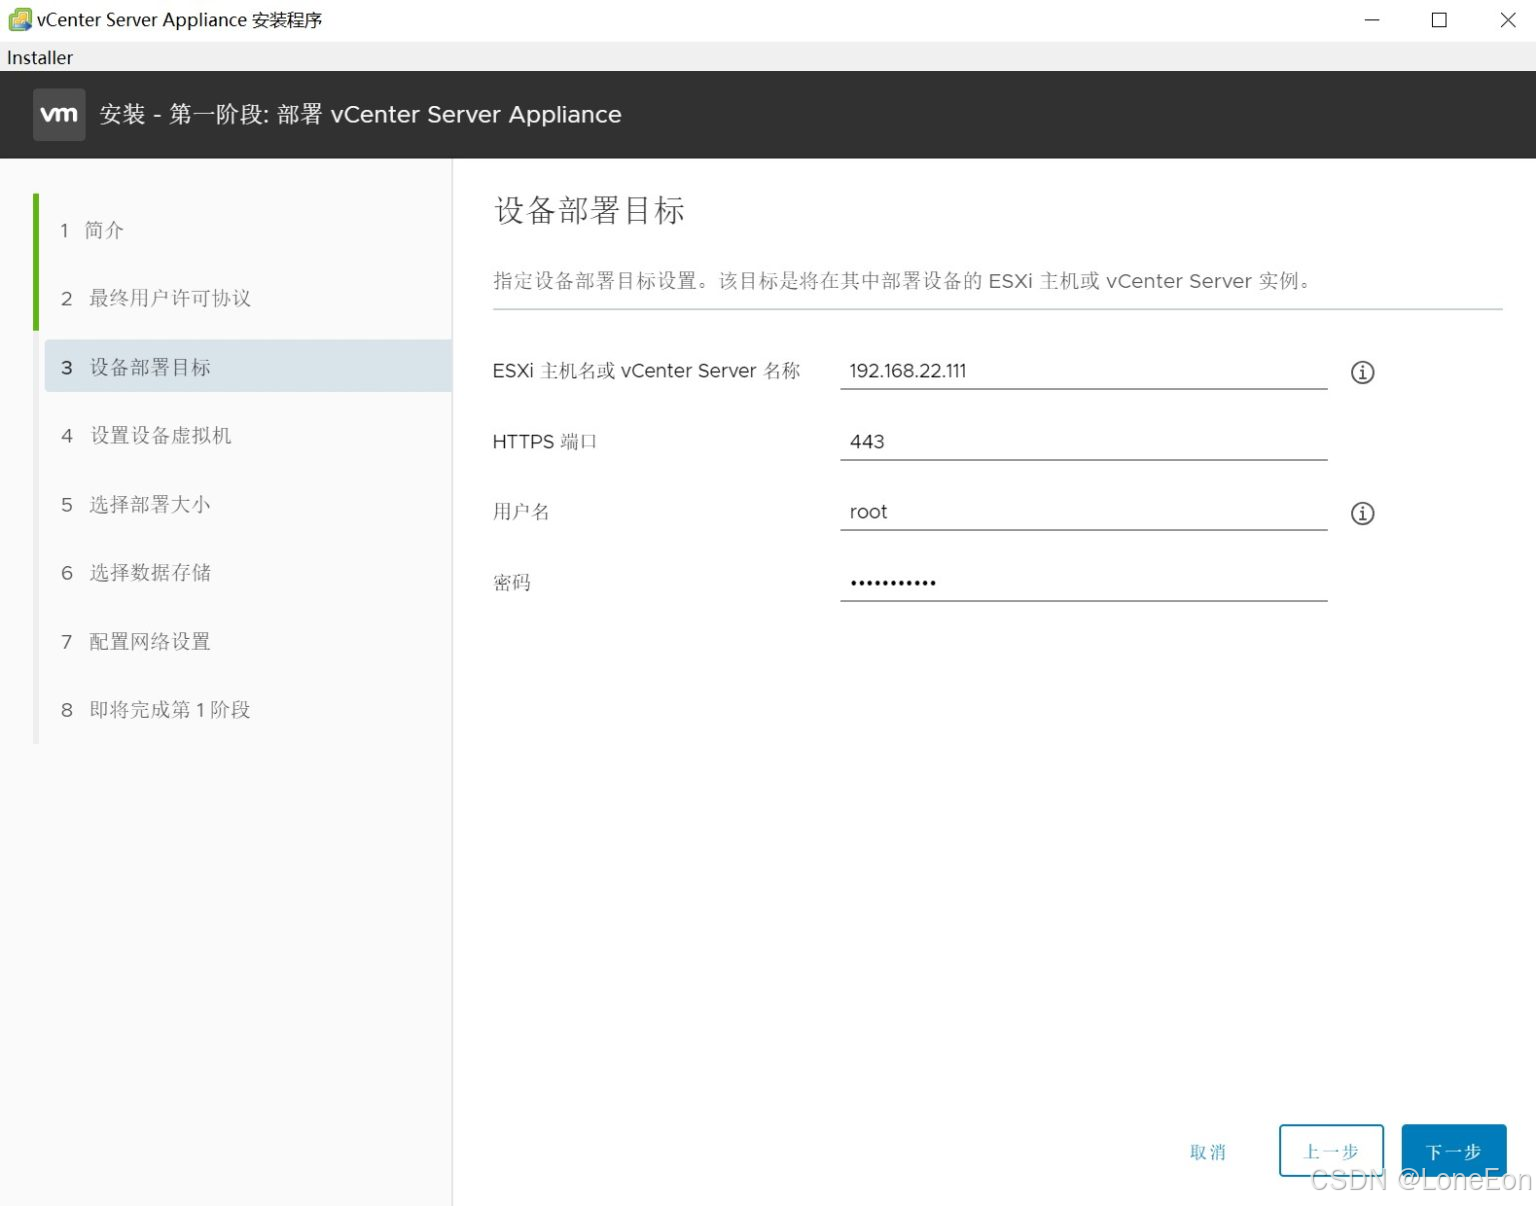Select step 7 配置网络设置
This screenshot has width=1536, height=1206.
[x=148, y=641]
